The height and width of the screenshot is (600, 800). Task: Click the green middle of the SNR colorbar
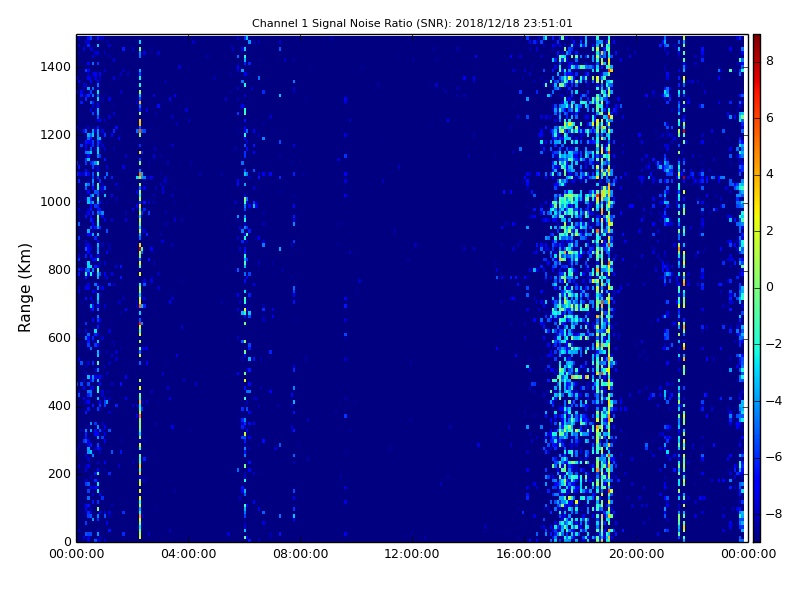click(x=757, y=288)
